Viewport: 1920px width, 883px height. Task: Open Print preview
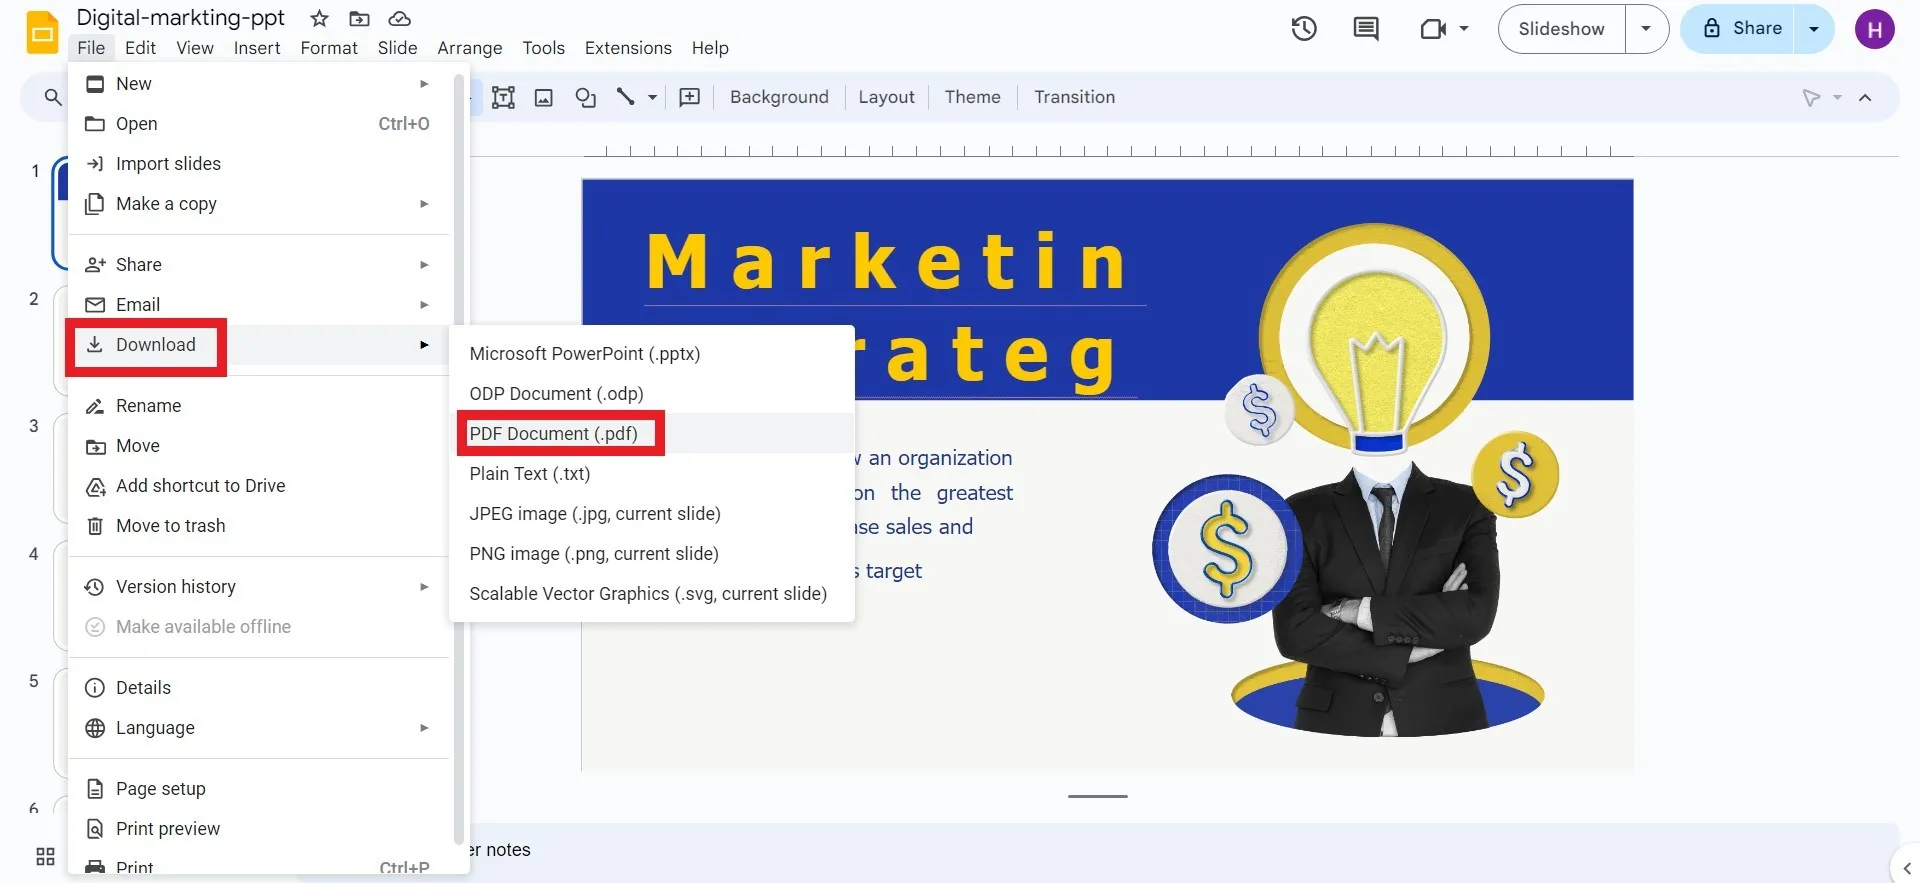(x=259, y=829)
